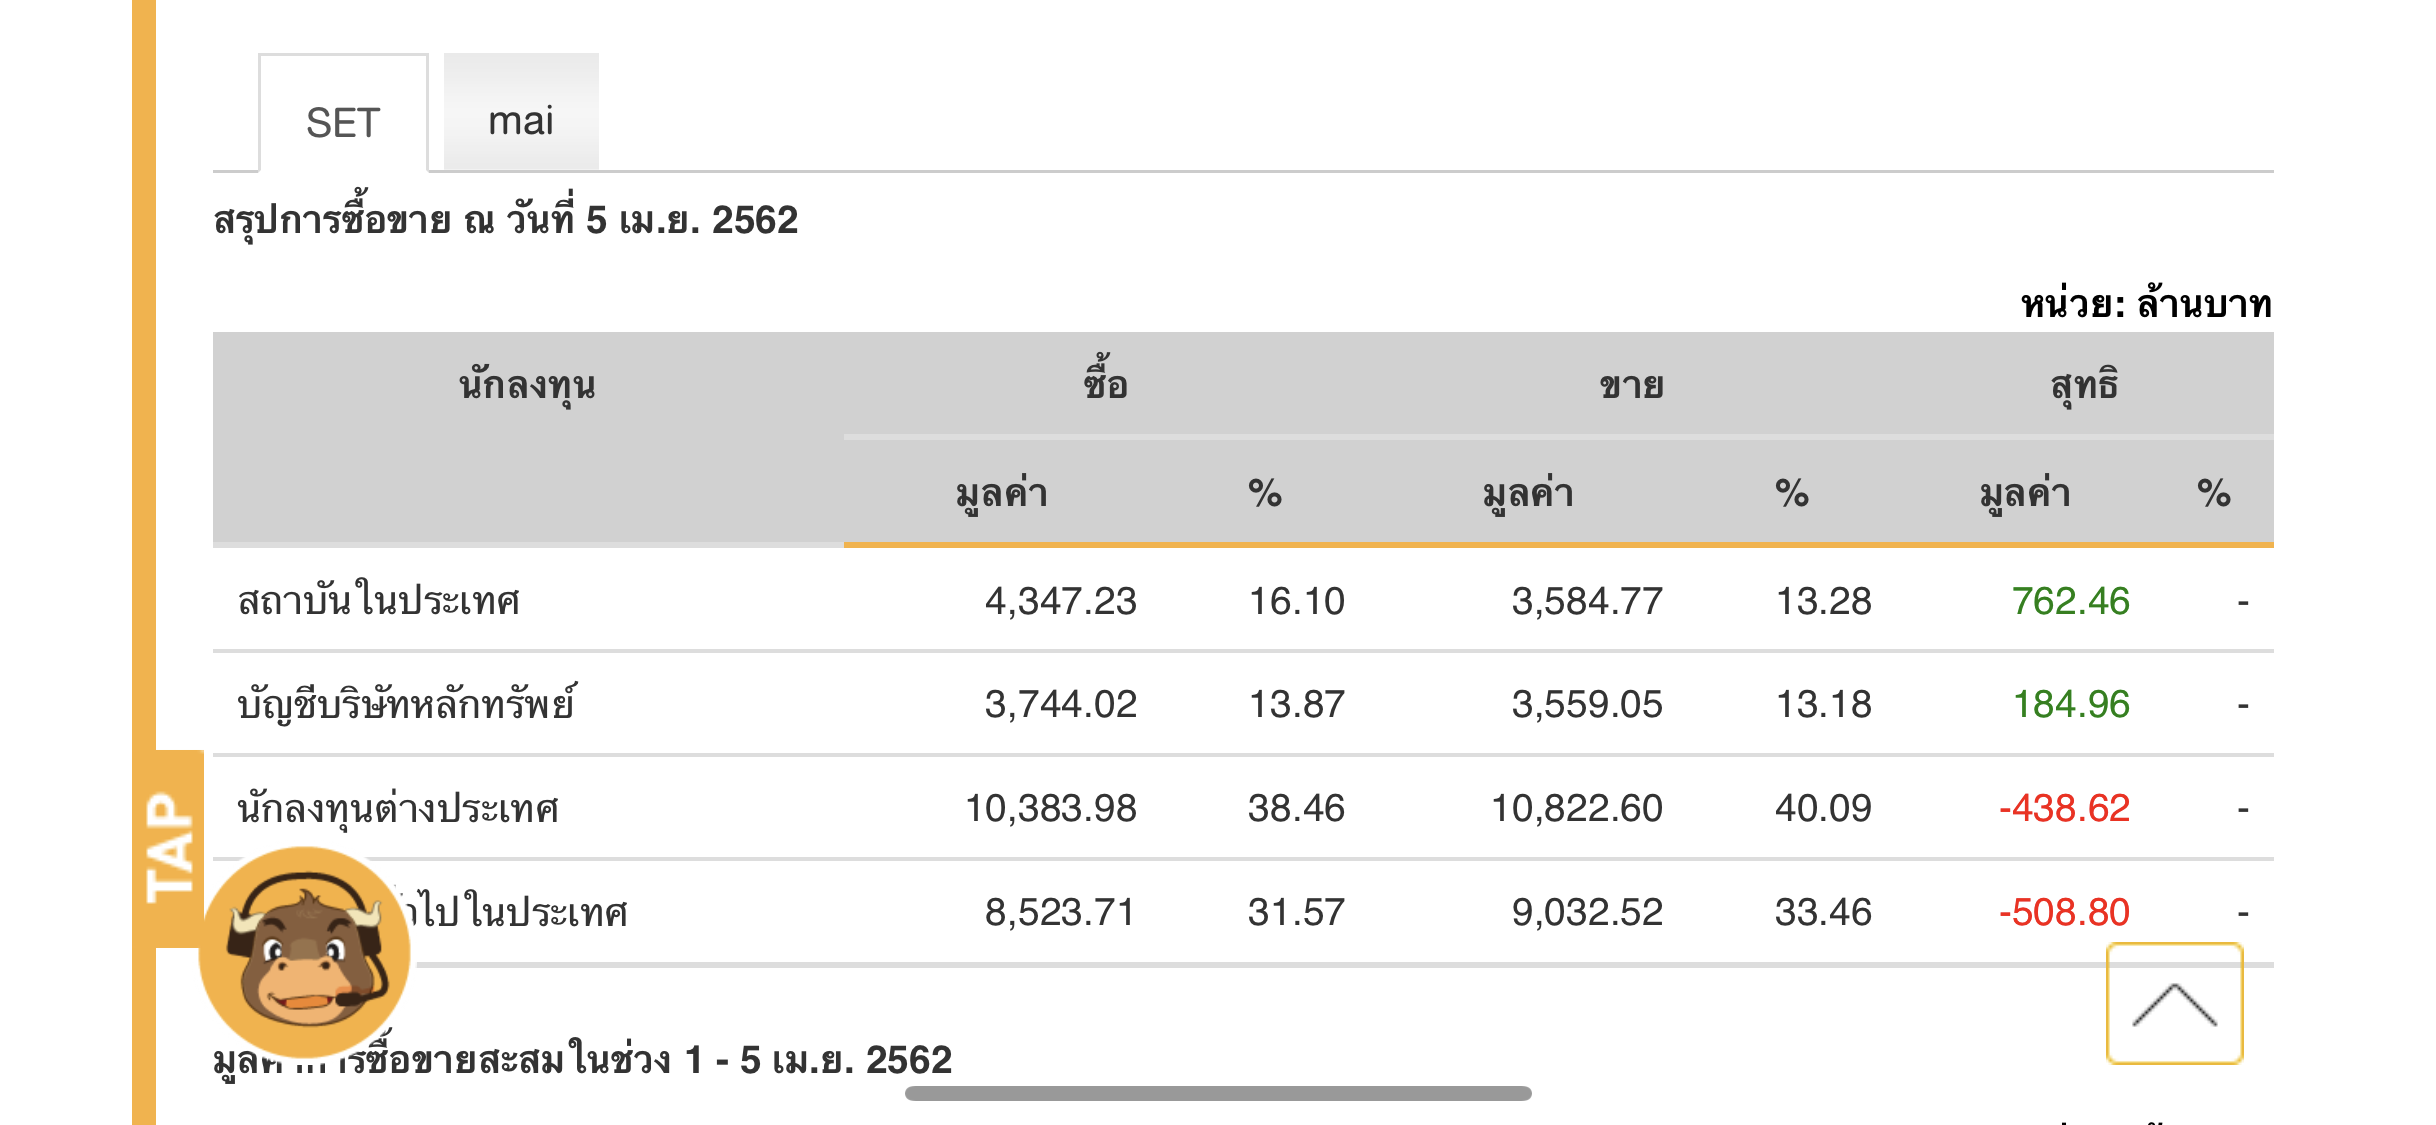Select the บัญชีบริษัทหลักทรัพย์ row label
The height and width of the screenshot is (1125, 2436).
pyautogui.click(x=407, y=704)
